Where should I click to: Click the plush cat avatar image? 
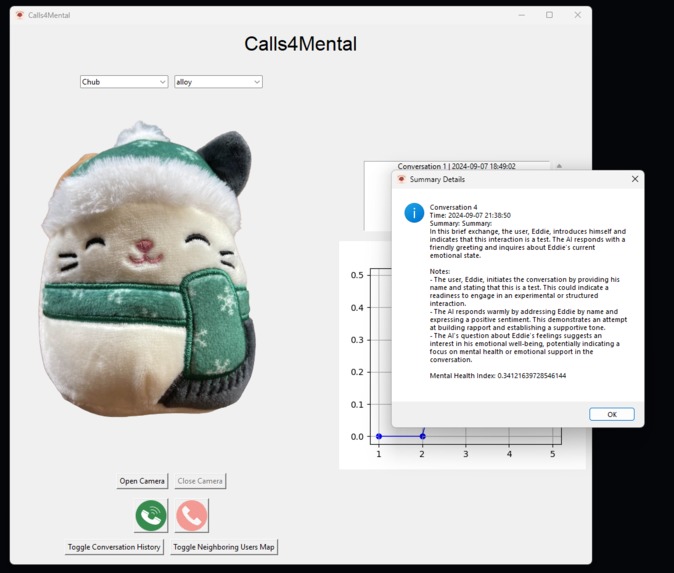pos(147,269)
